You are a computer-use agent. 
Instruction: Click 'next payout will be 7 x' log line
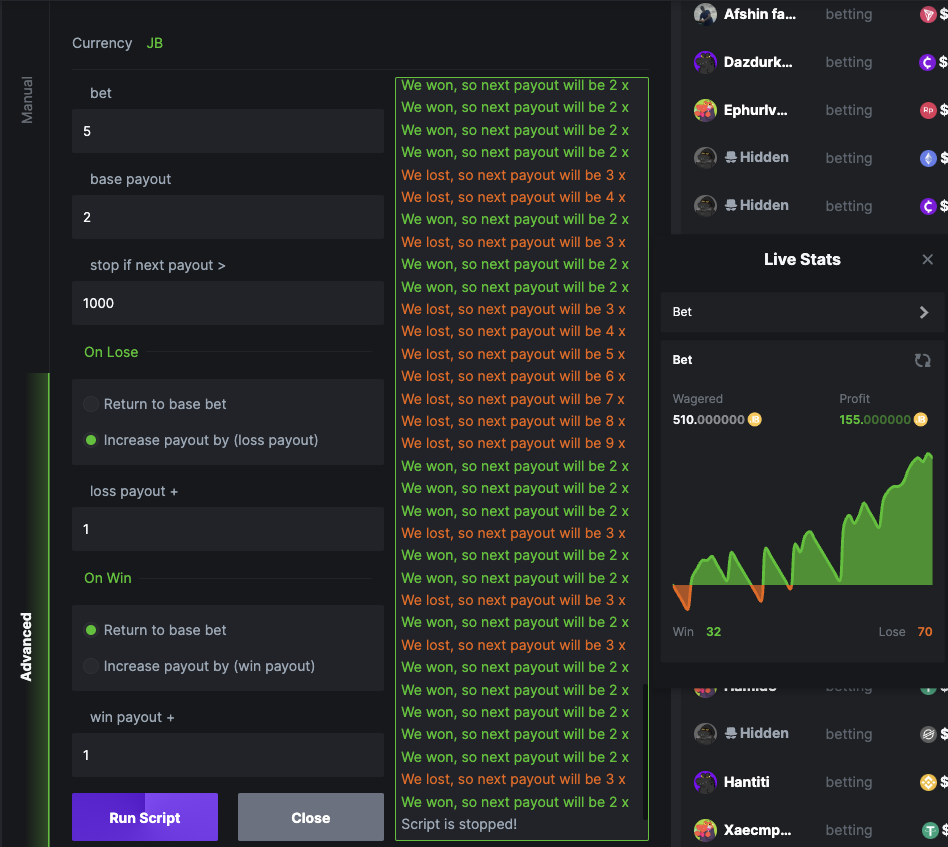(x=513, y=399)
